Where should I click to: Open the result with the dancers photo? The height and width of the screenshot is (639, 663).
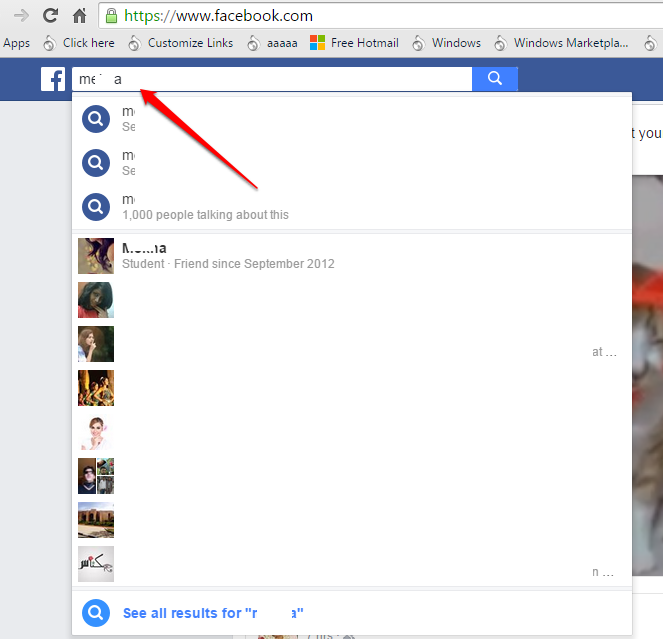coord(352,388)
